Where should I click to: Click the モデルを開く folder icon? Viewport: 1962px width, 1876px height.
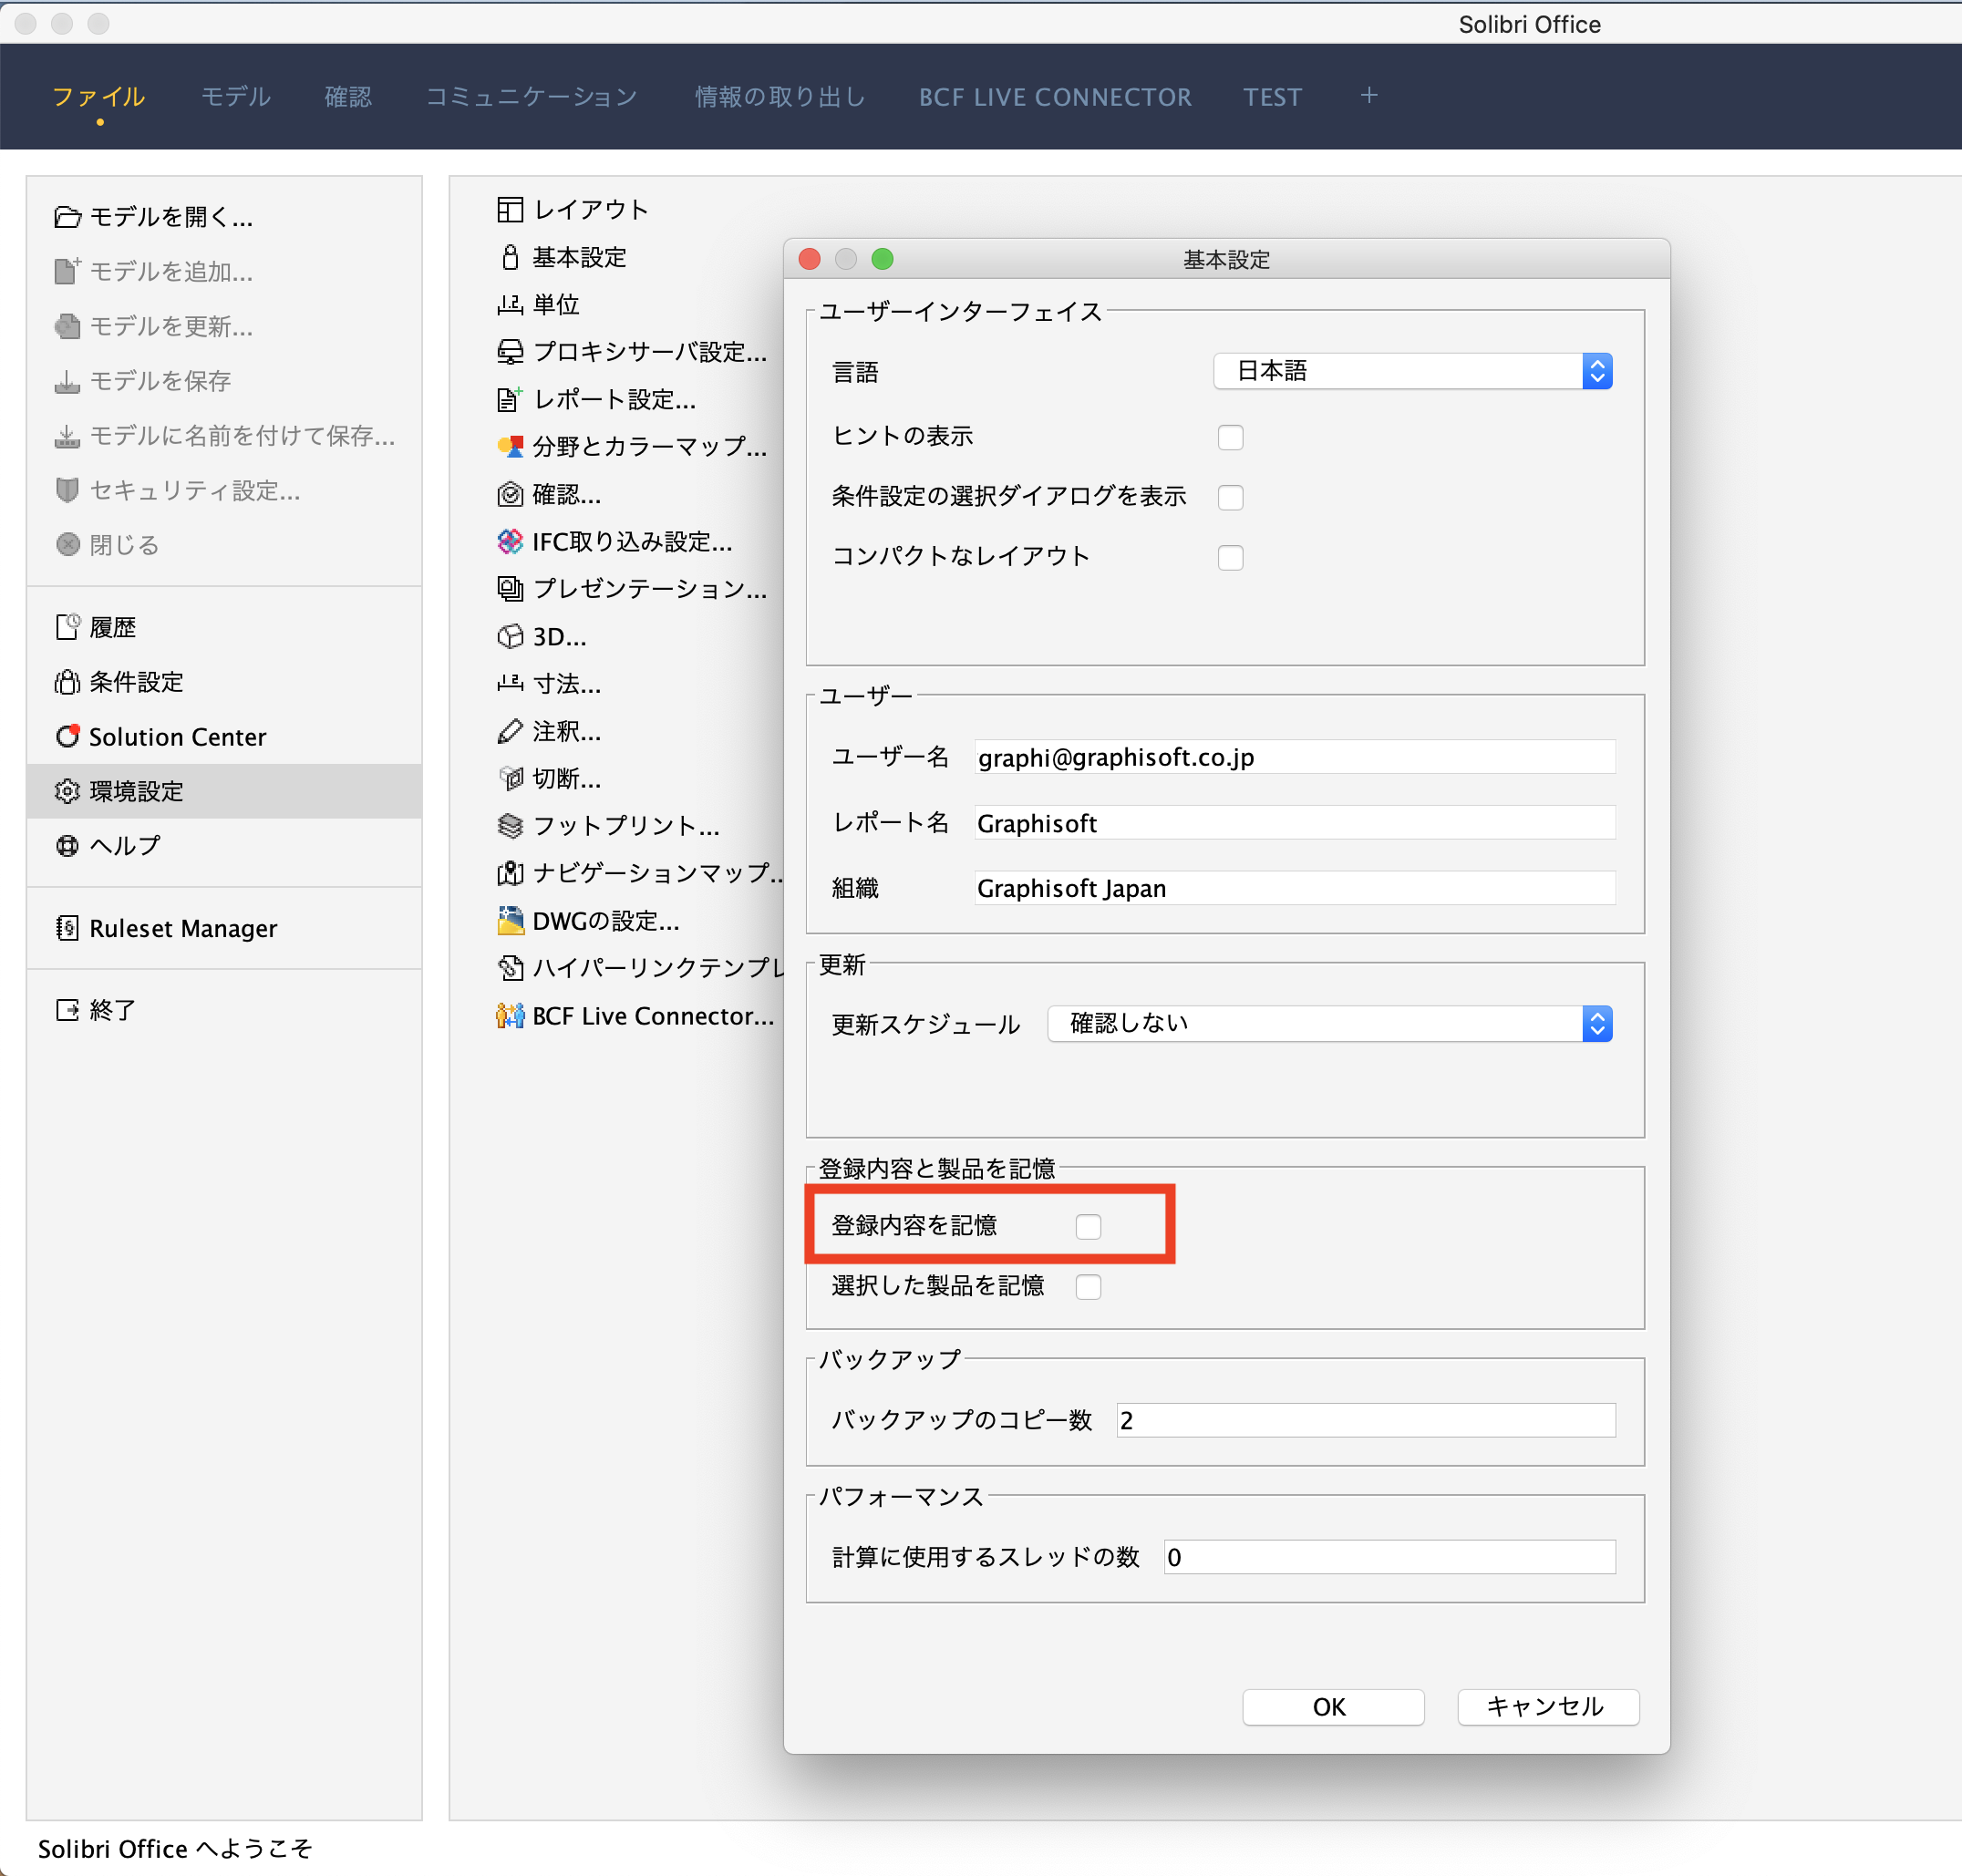coord(67,217)
